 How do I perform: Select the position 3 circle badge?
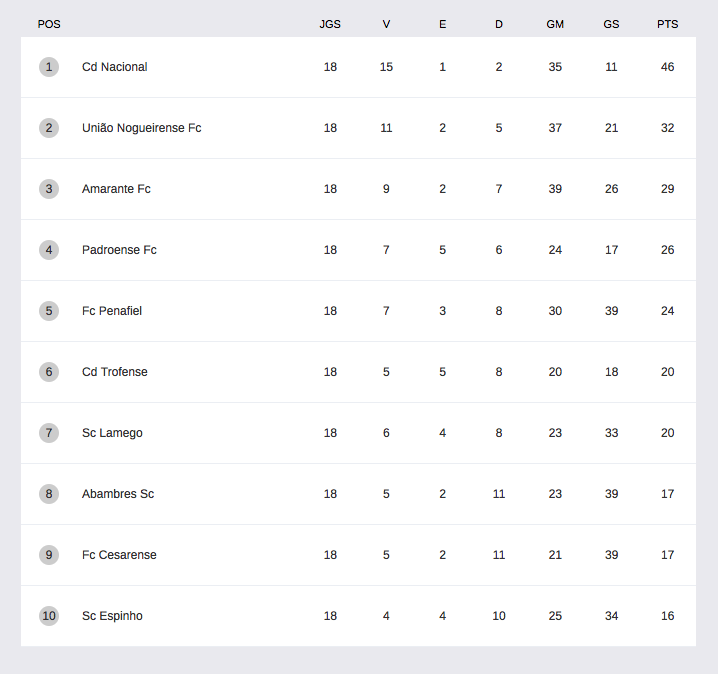coord(49,189)
